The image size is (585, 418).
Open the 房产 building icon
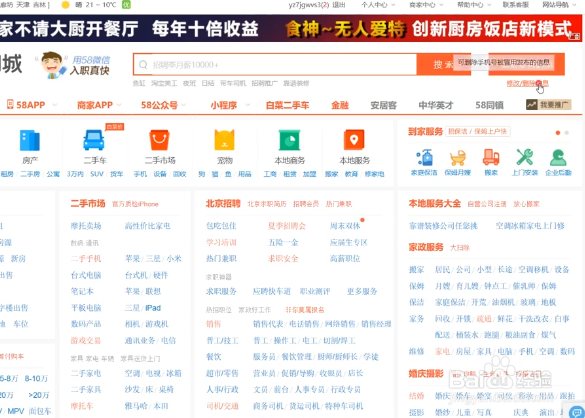[29, 140]
